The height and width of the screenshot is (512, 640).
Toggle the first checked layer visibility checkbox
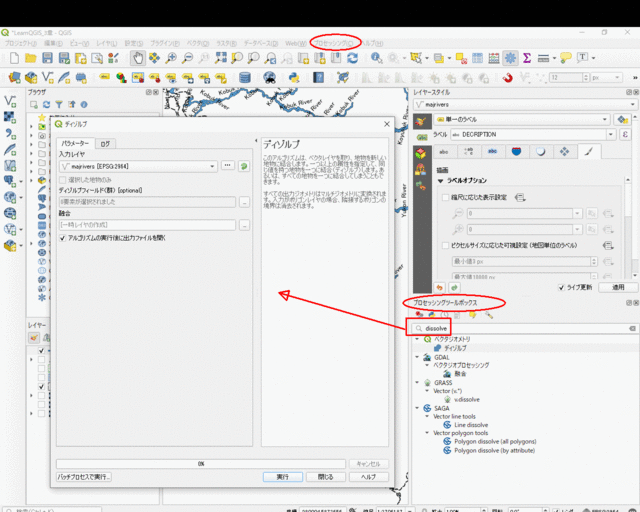pyautogui.click(x=41, y=351)
